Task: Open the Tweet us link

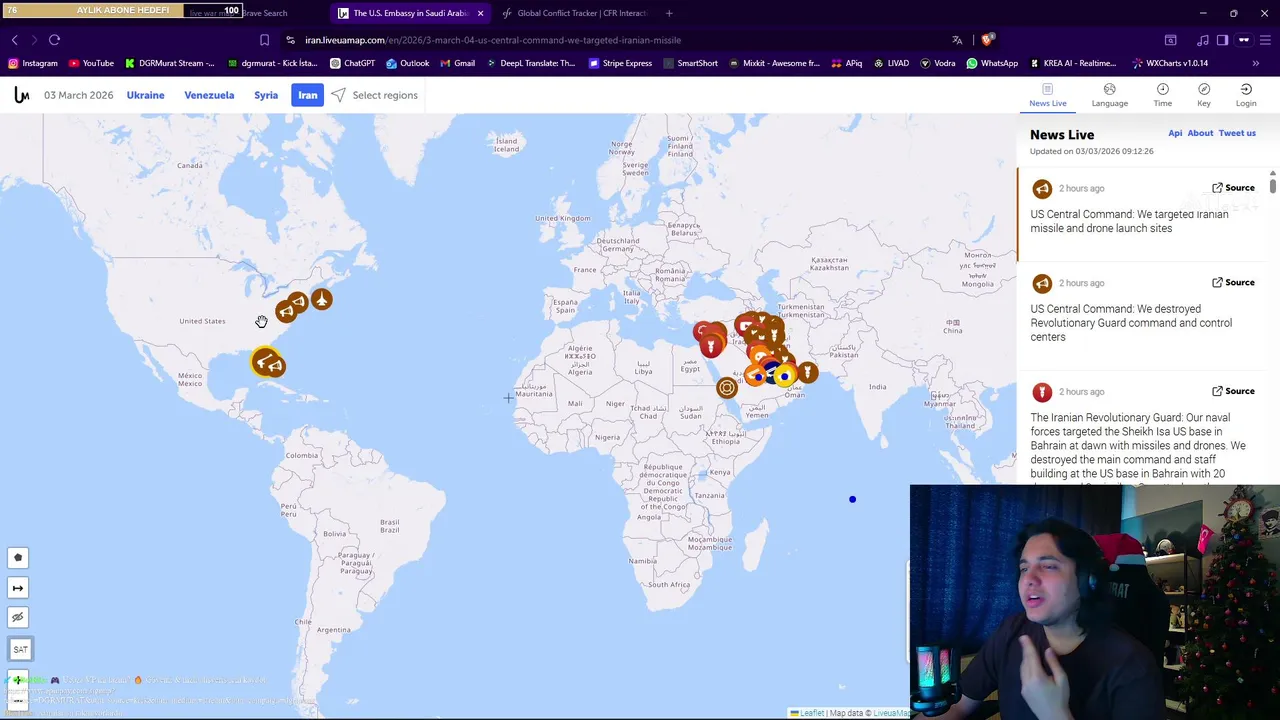Action: click(x=1237, y=133)
